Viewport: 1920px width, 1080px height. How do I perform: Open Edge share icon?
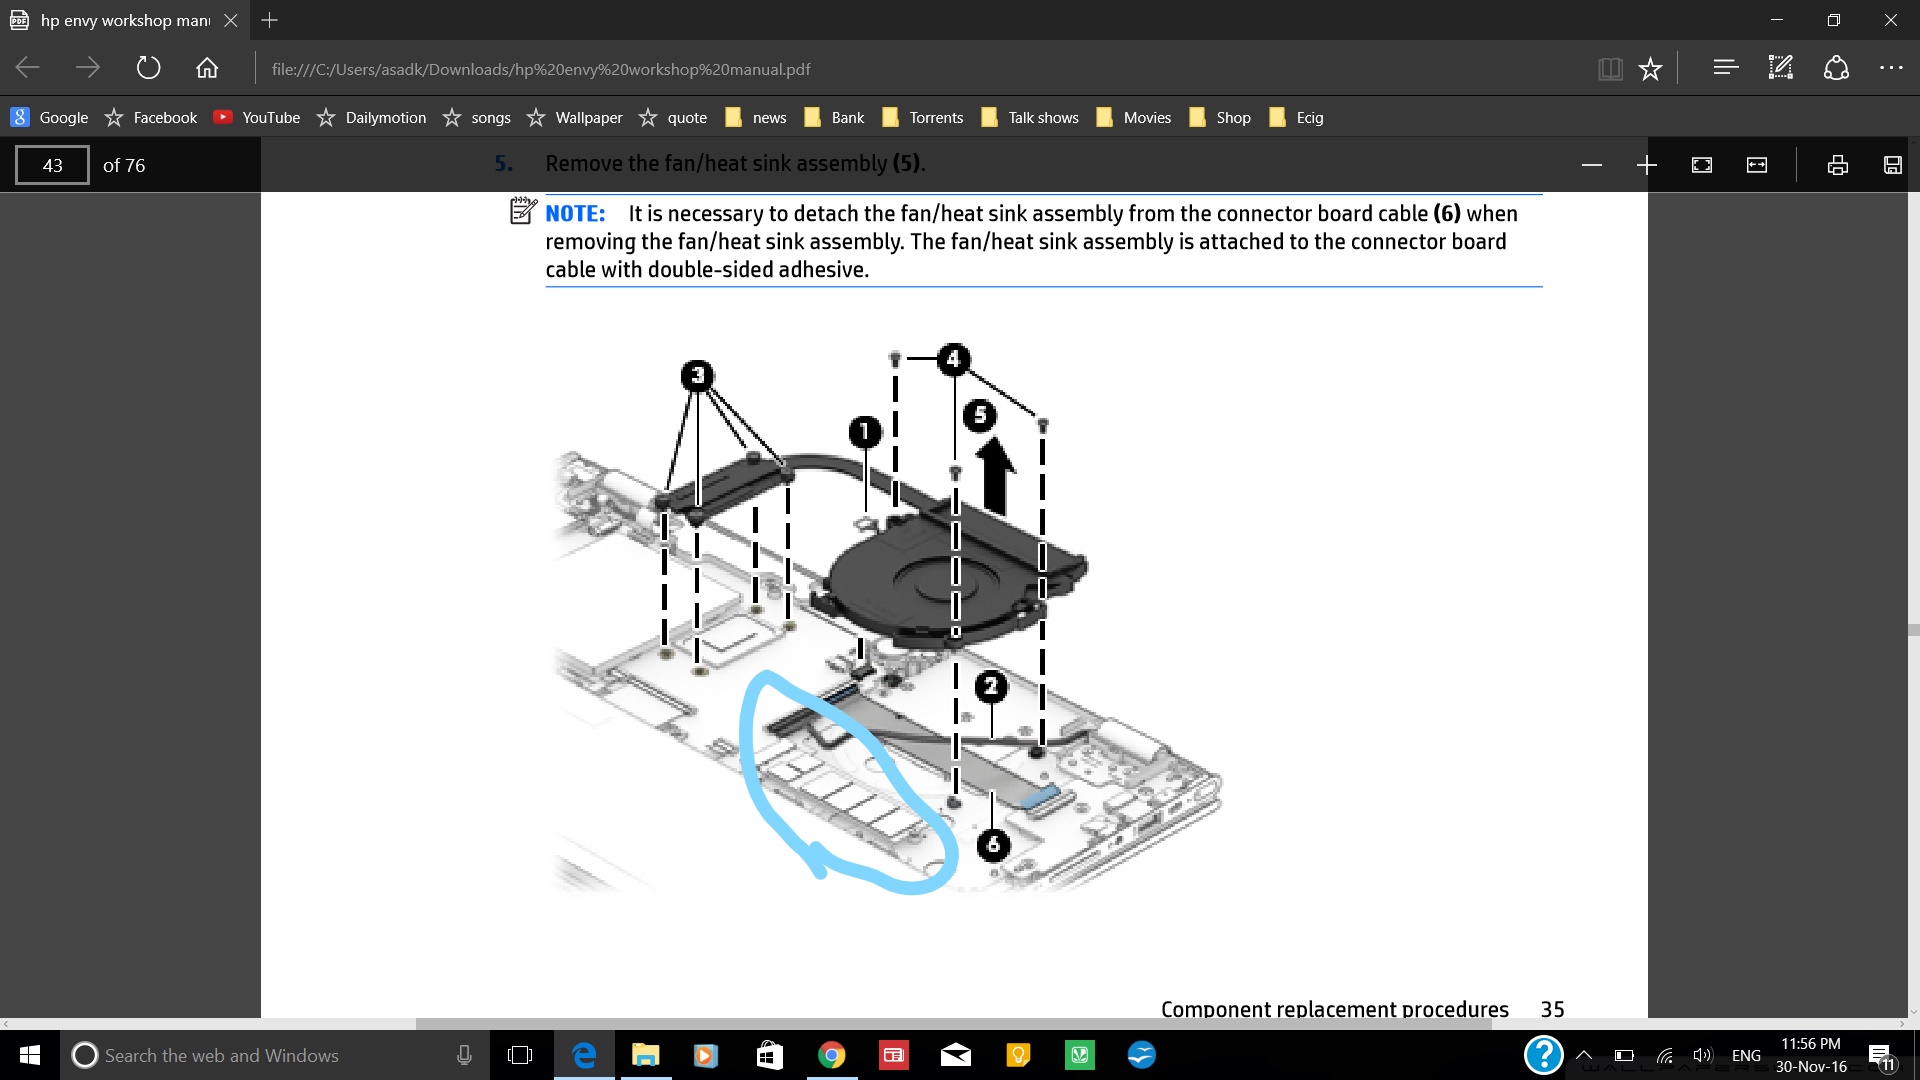pos(1836,68)
